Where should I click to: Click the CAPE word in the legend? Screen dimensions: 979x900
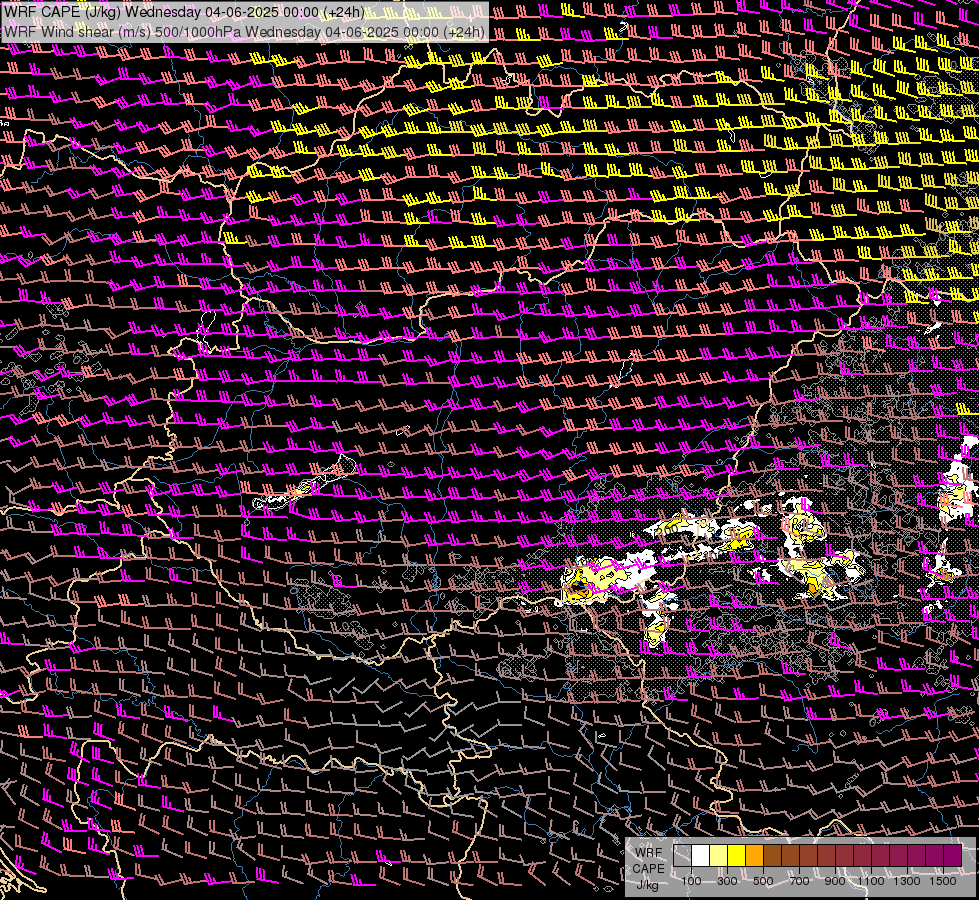[648, 869]
